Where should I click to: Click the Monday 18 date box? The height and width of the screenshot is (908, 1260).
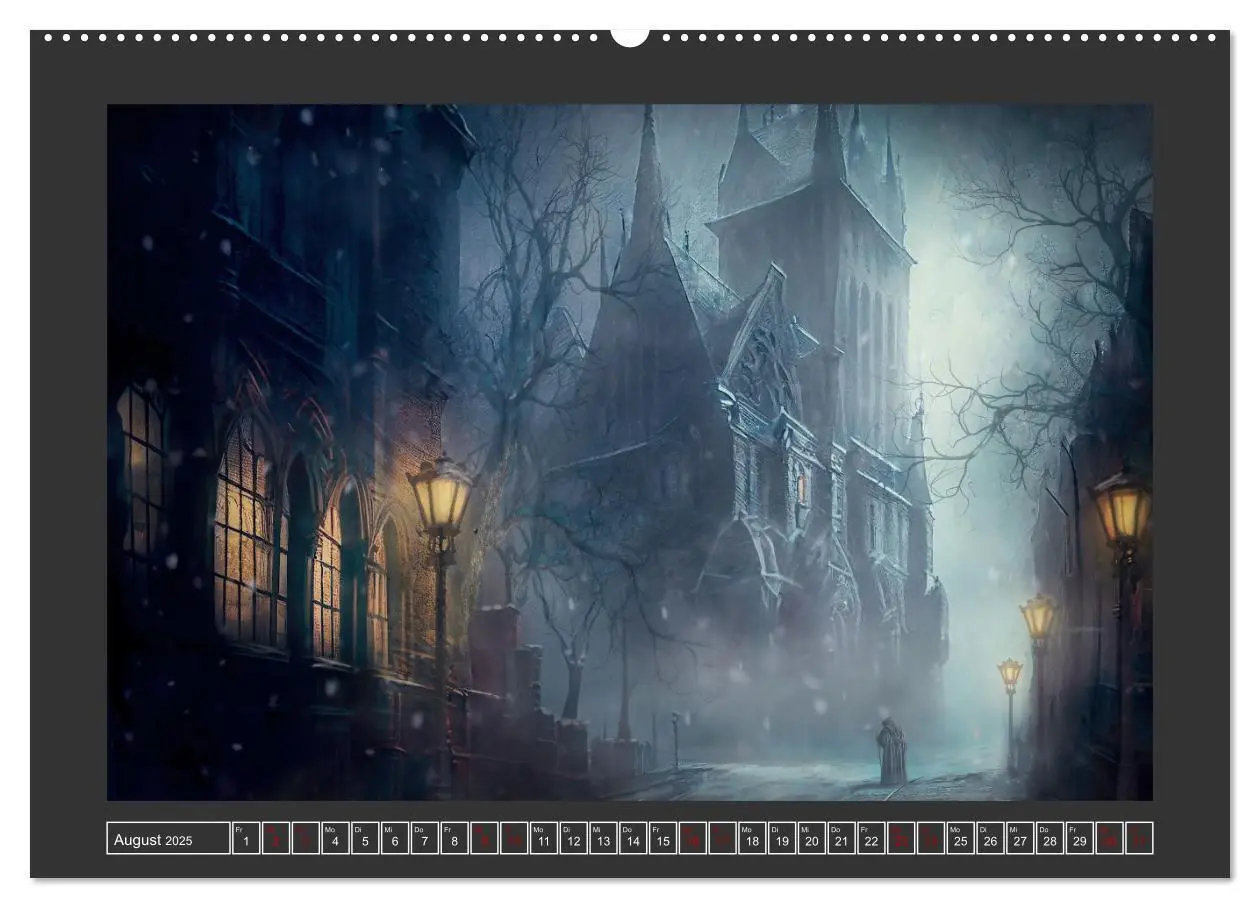click(752, 839)
